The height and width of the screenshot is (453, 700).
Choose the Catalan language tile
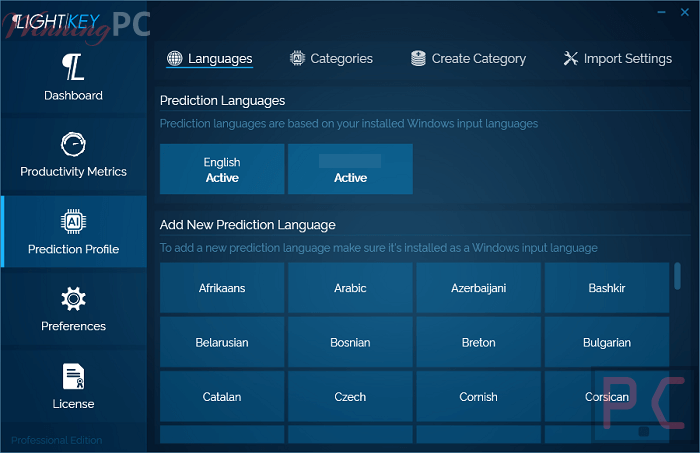pos(222,396)
